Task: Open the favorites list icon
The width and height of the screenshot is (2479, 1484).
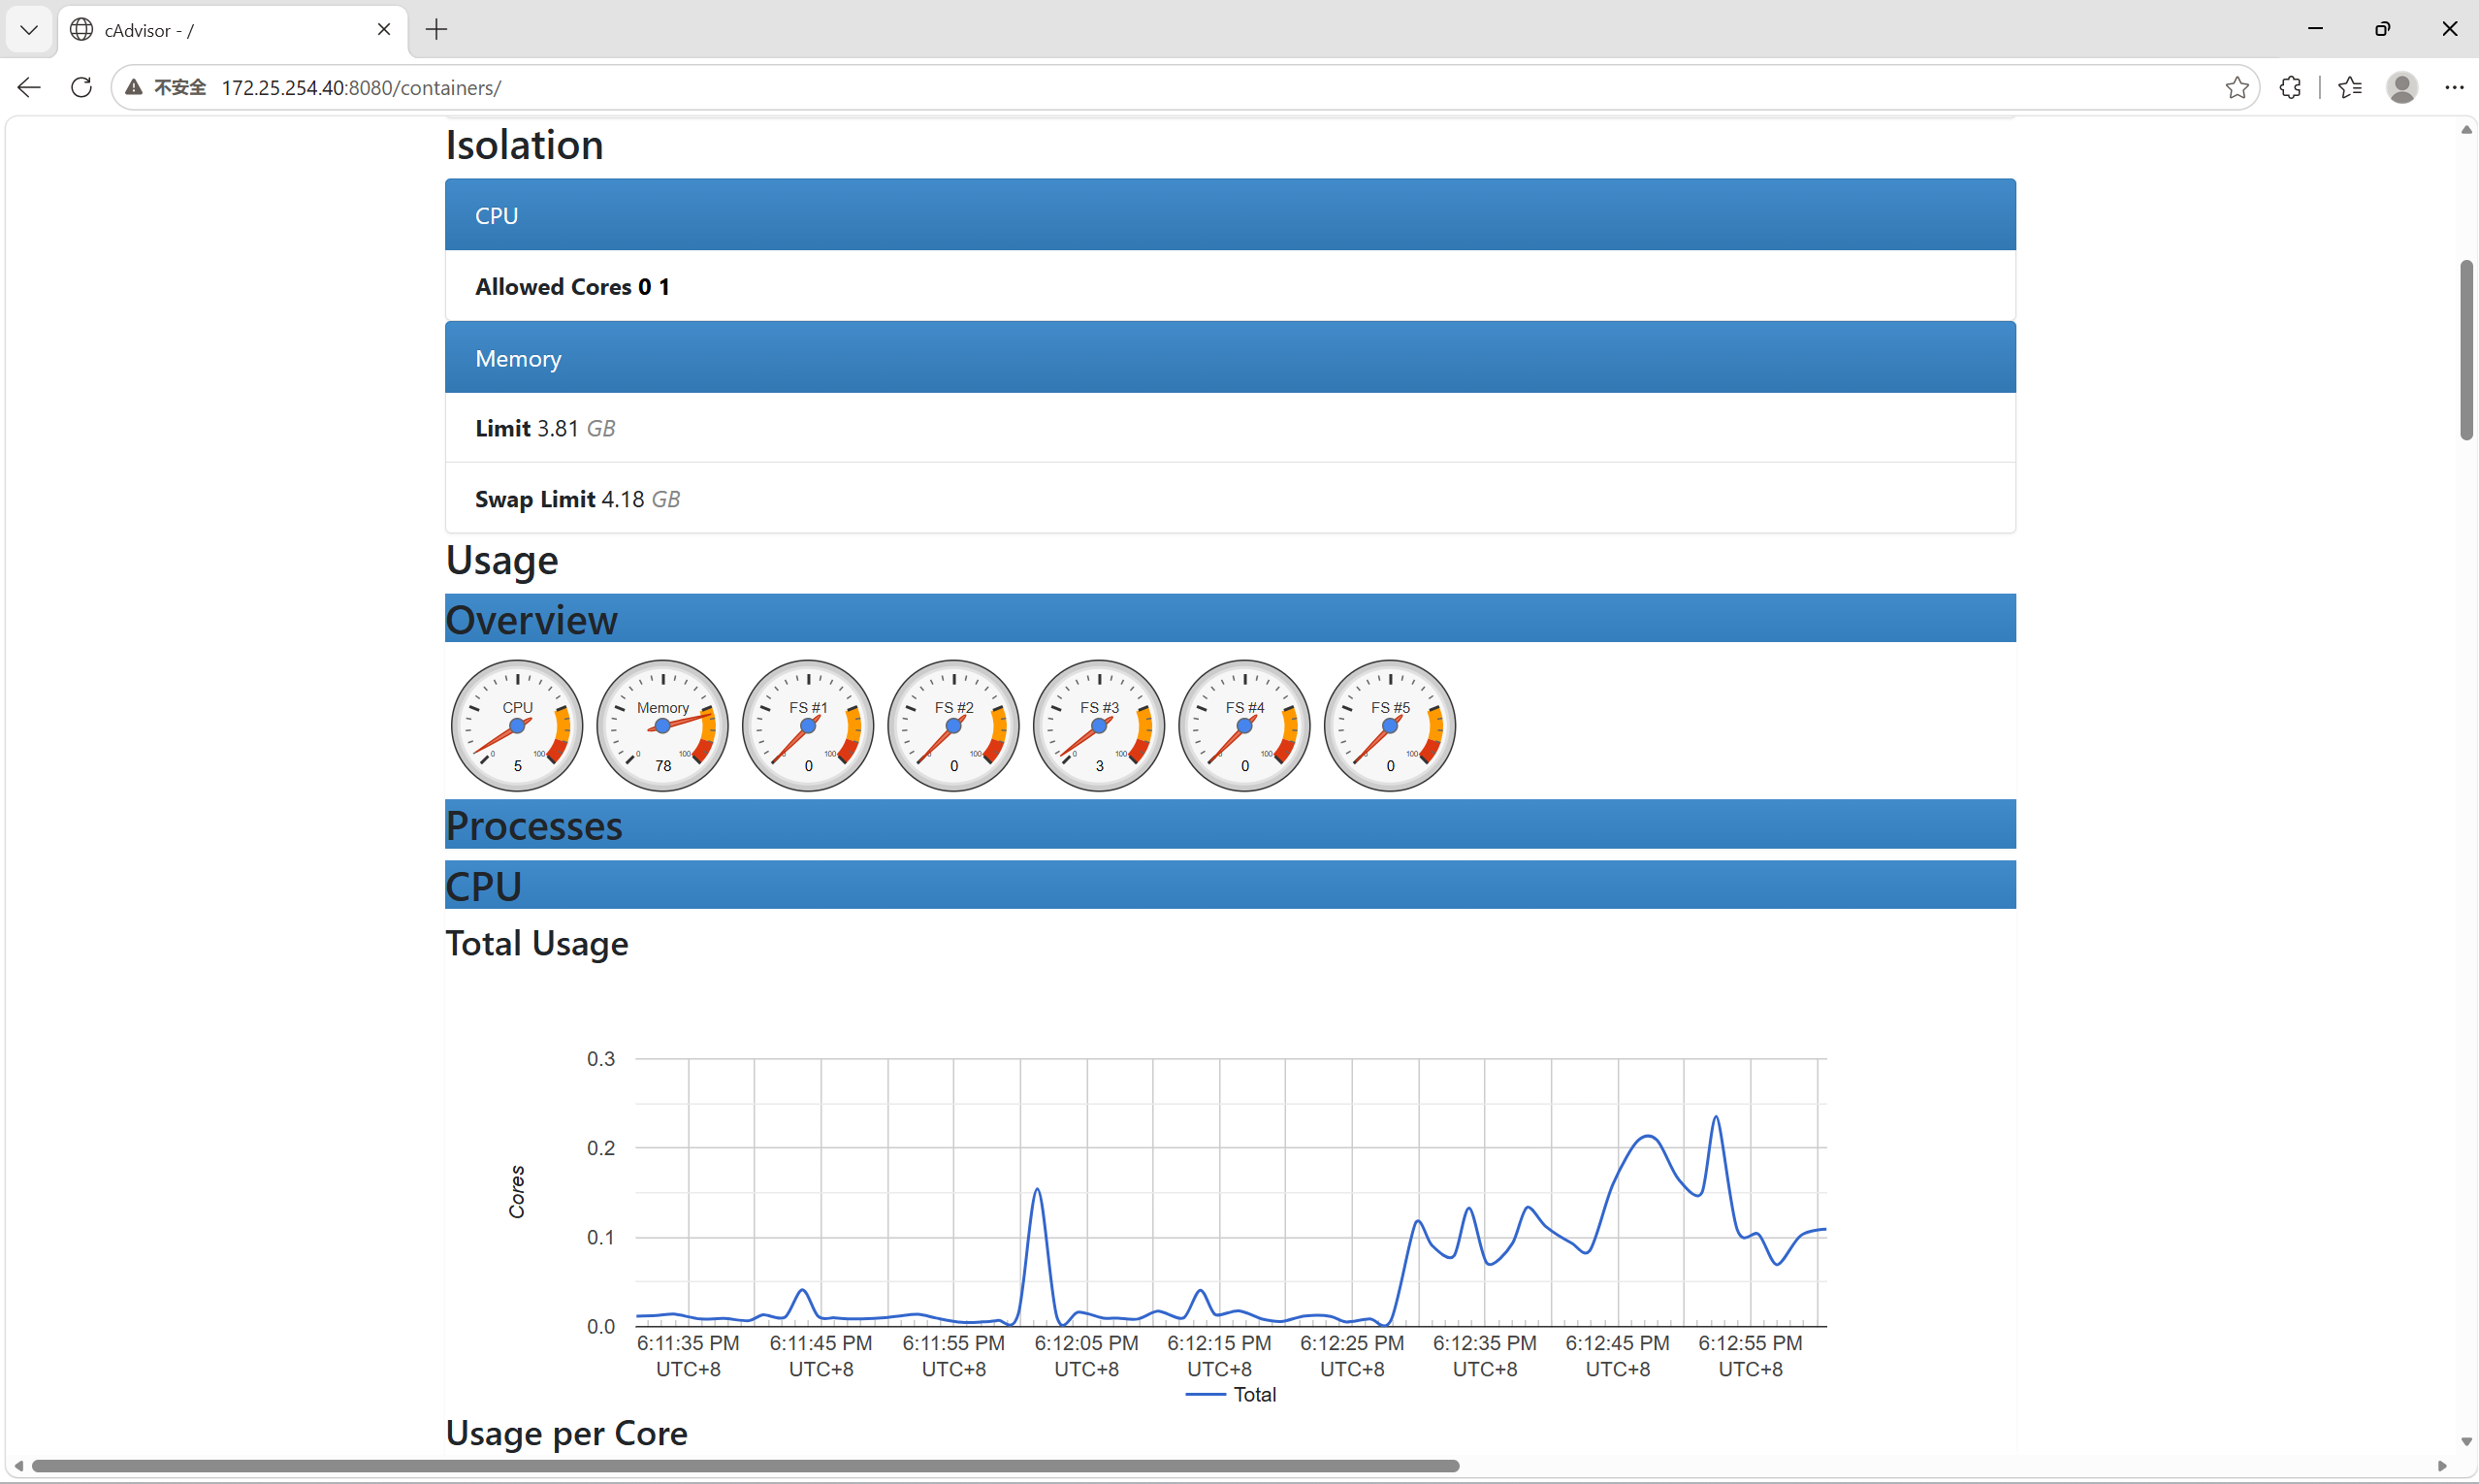Action: 2350,88
